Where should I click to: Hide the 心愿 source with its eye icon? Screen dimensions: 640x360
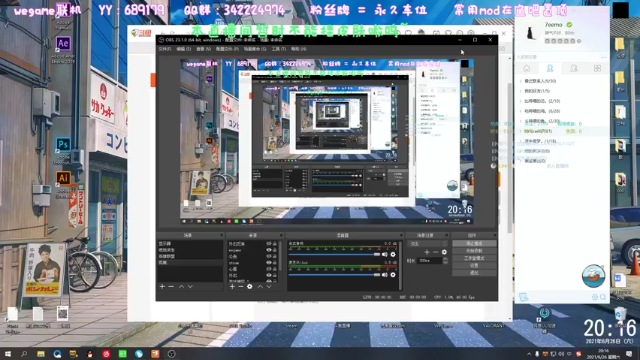(x=269, y=269)
